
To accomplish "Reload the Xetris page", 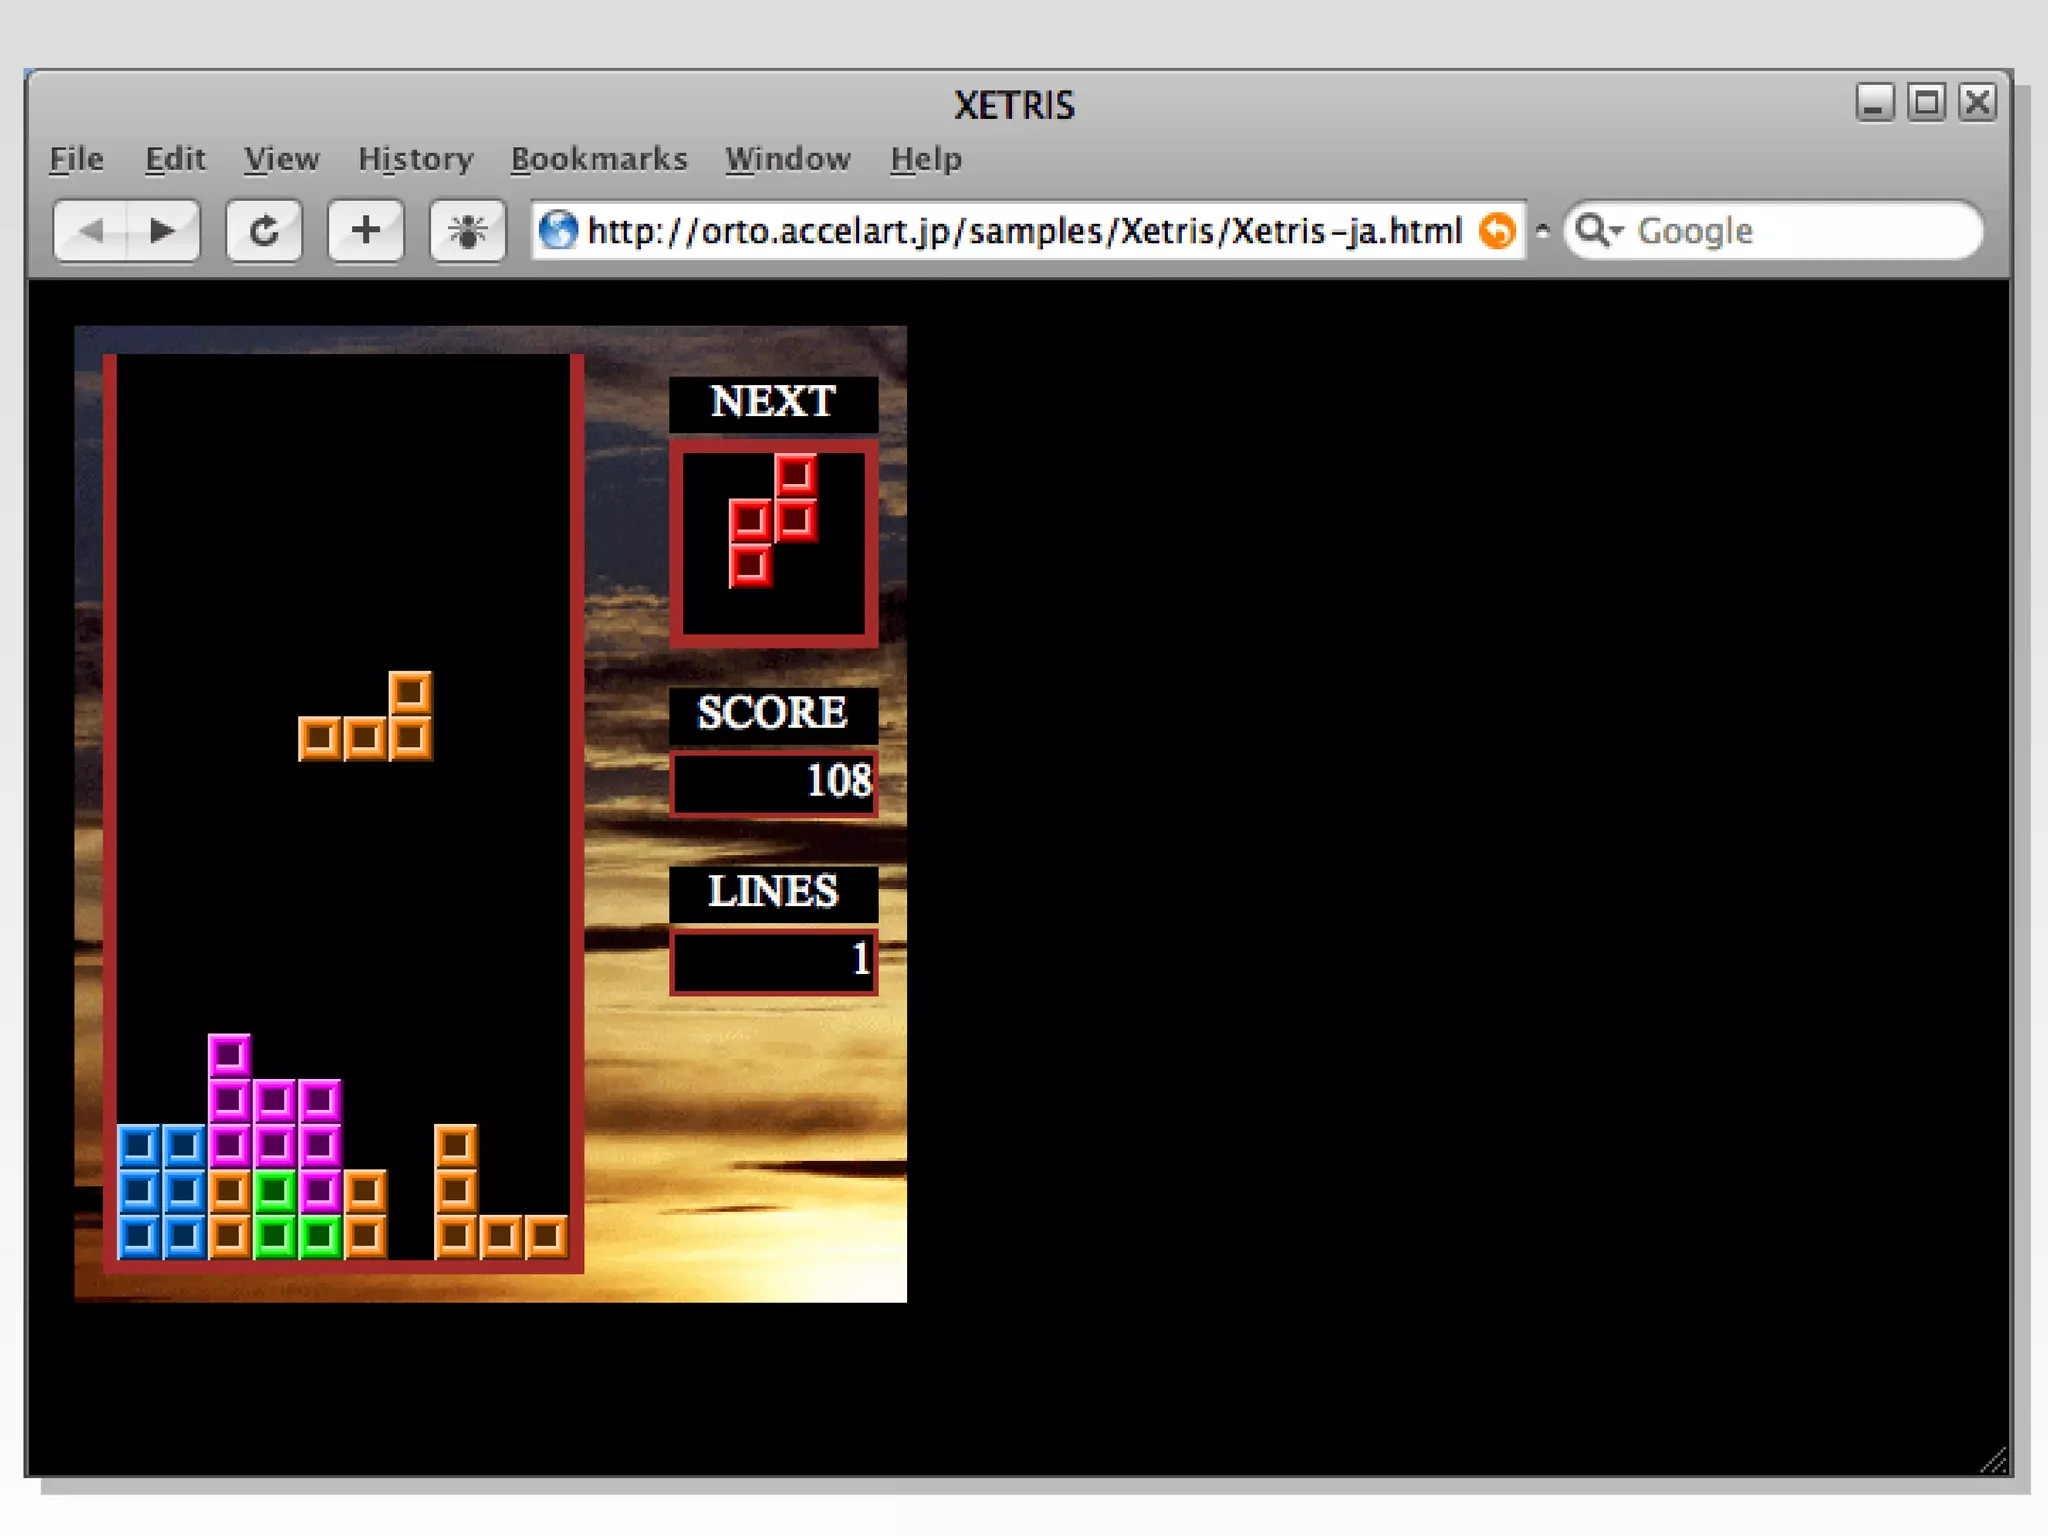I will 264,232.
